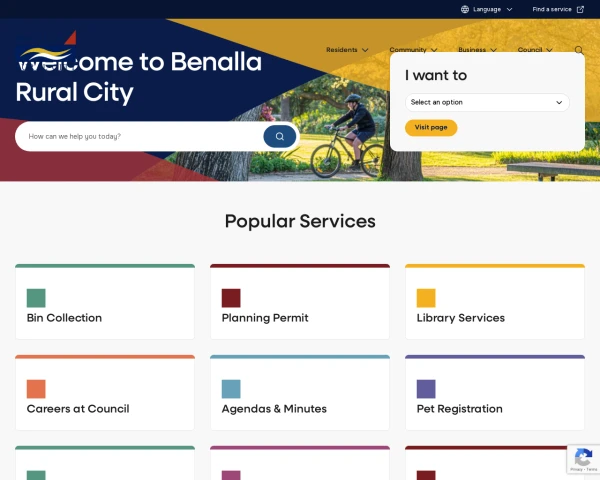Image resolution: width=600 pixels, height=480 pixels.
Task: Click the reCAPTCHA badge
Action: coord(583,459)
